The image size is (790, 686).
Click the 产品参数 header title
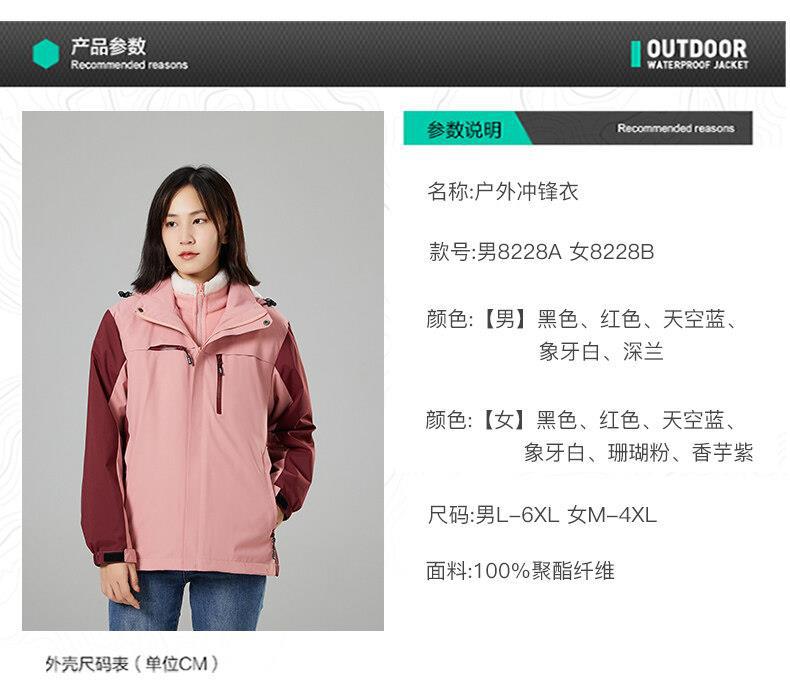[x=108, y=47]
